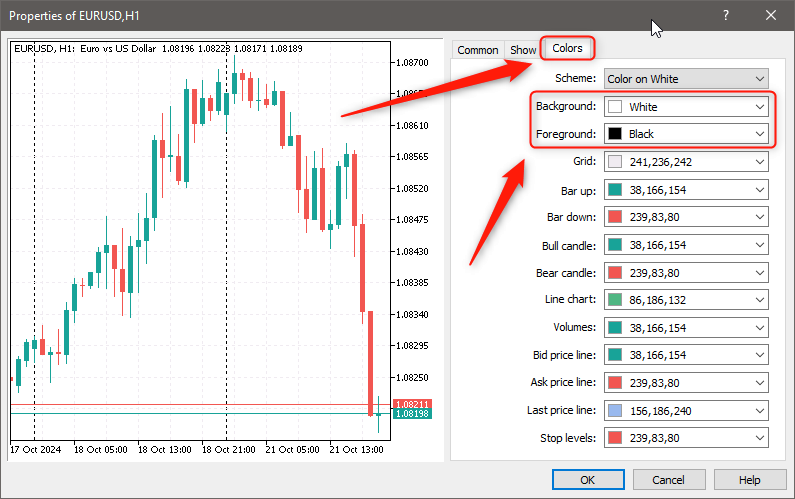Click the 1.08211 ask price label

(x=412, y=404)
